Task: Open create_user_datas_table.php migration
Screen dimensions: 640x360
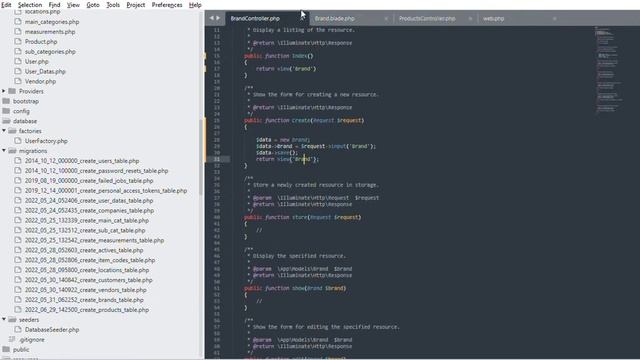Action: pyautogui.click(x=89, y=200)
